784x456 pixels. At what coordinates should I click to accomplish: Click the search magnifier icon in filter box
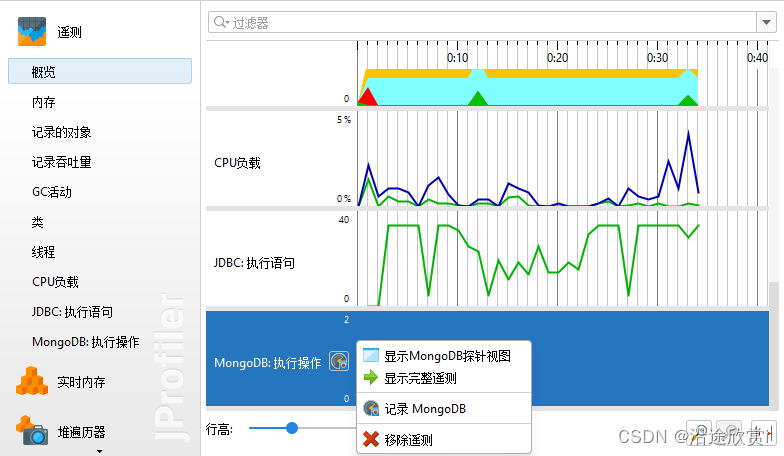tap(221, 22)
